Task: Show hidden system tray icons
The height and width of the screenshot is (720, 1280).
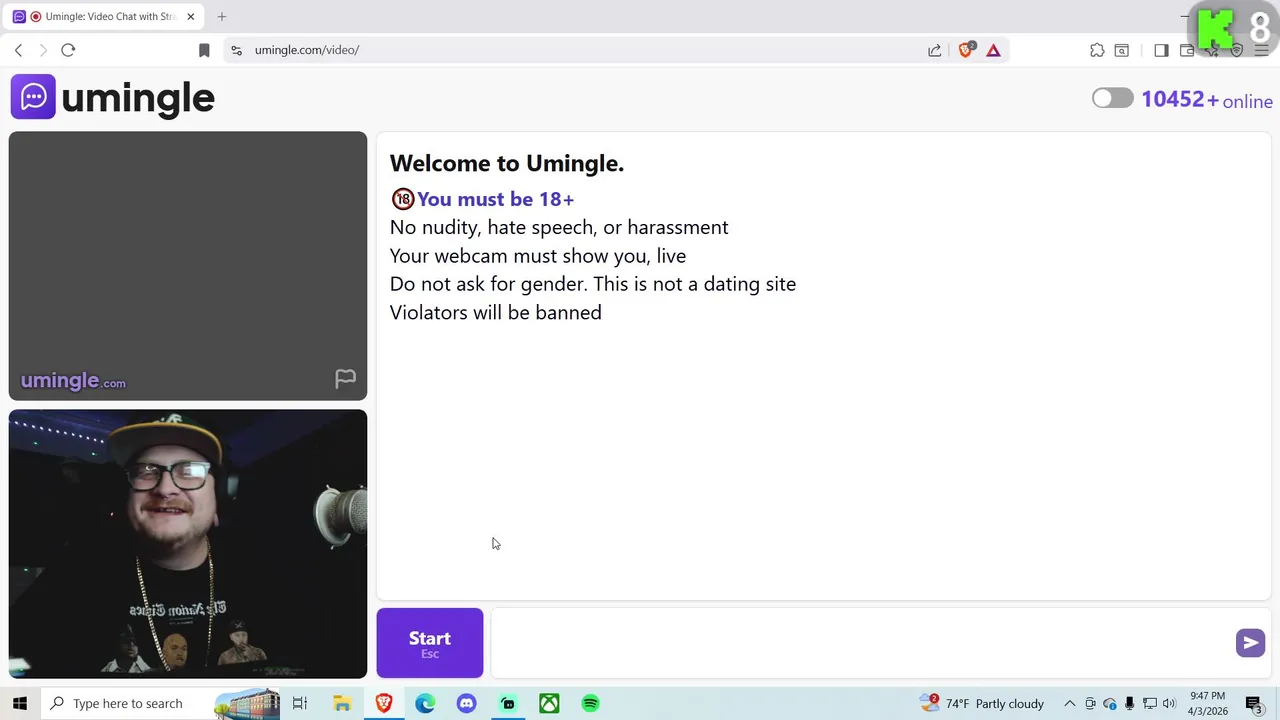Action: click(1069, 703)
